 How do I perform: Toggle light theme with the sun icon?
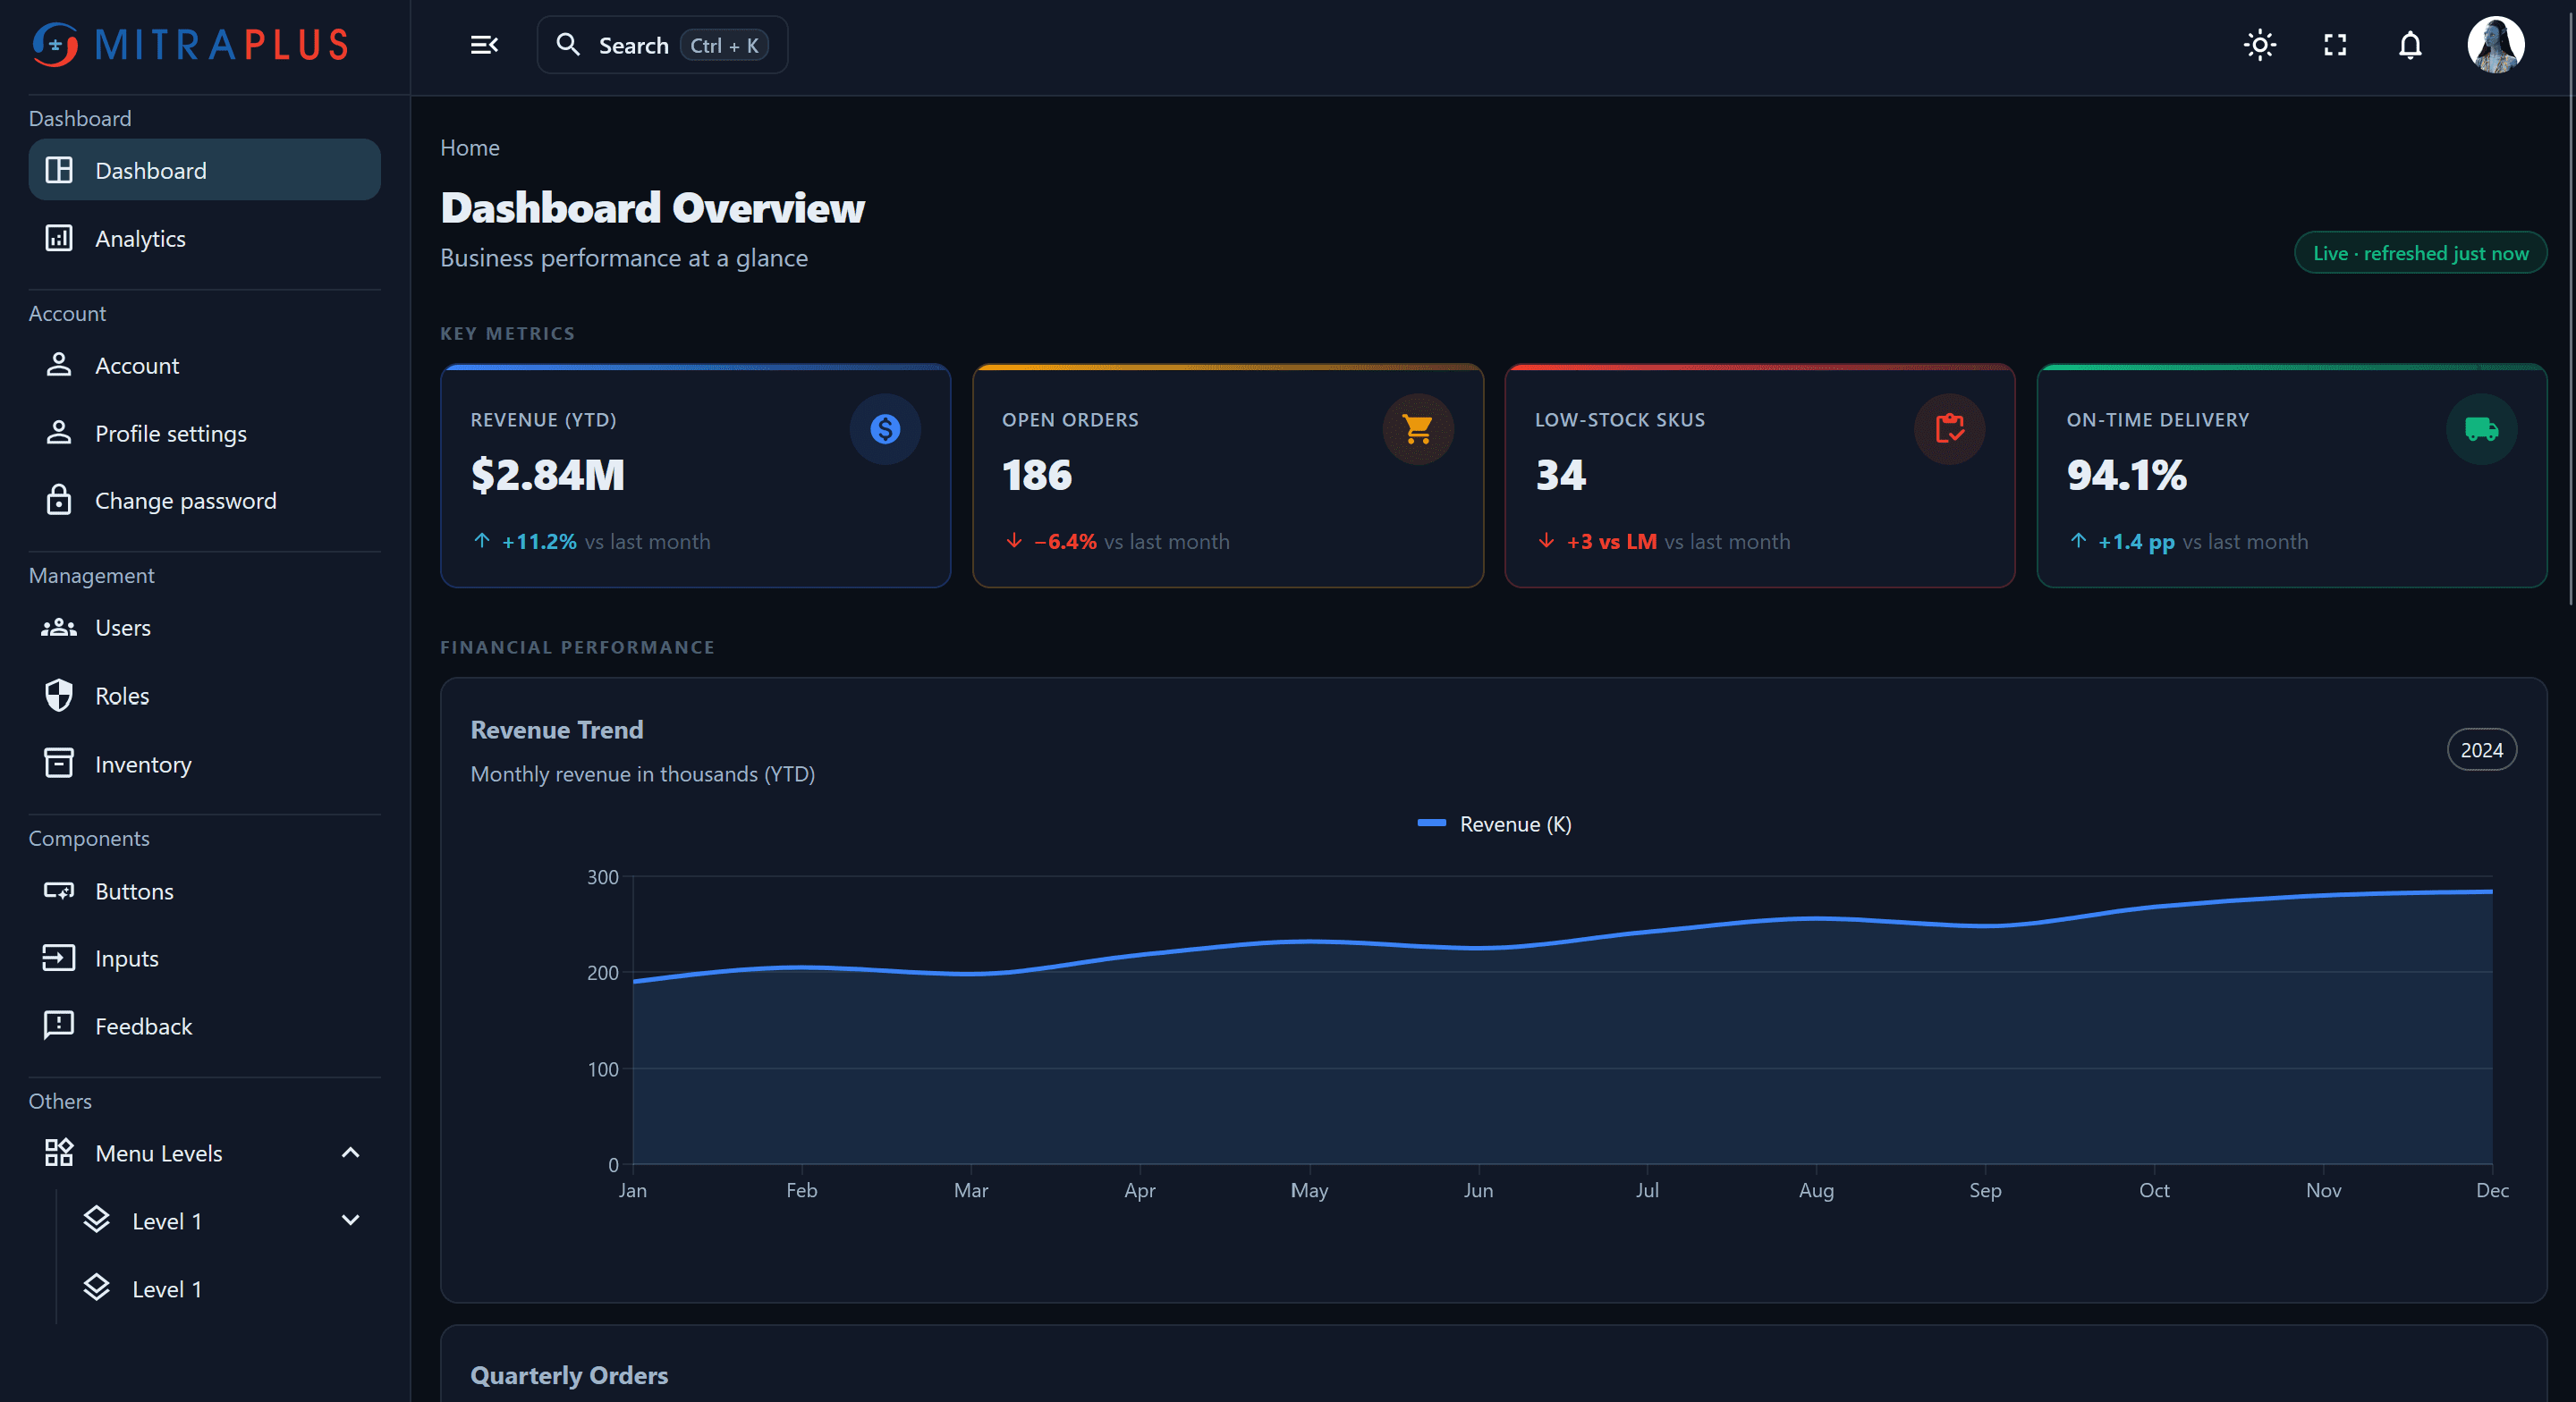[2259, 45]
